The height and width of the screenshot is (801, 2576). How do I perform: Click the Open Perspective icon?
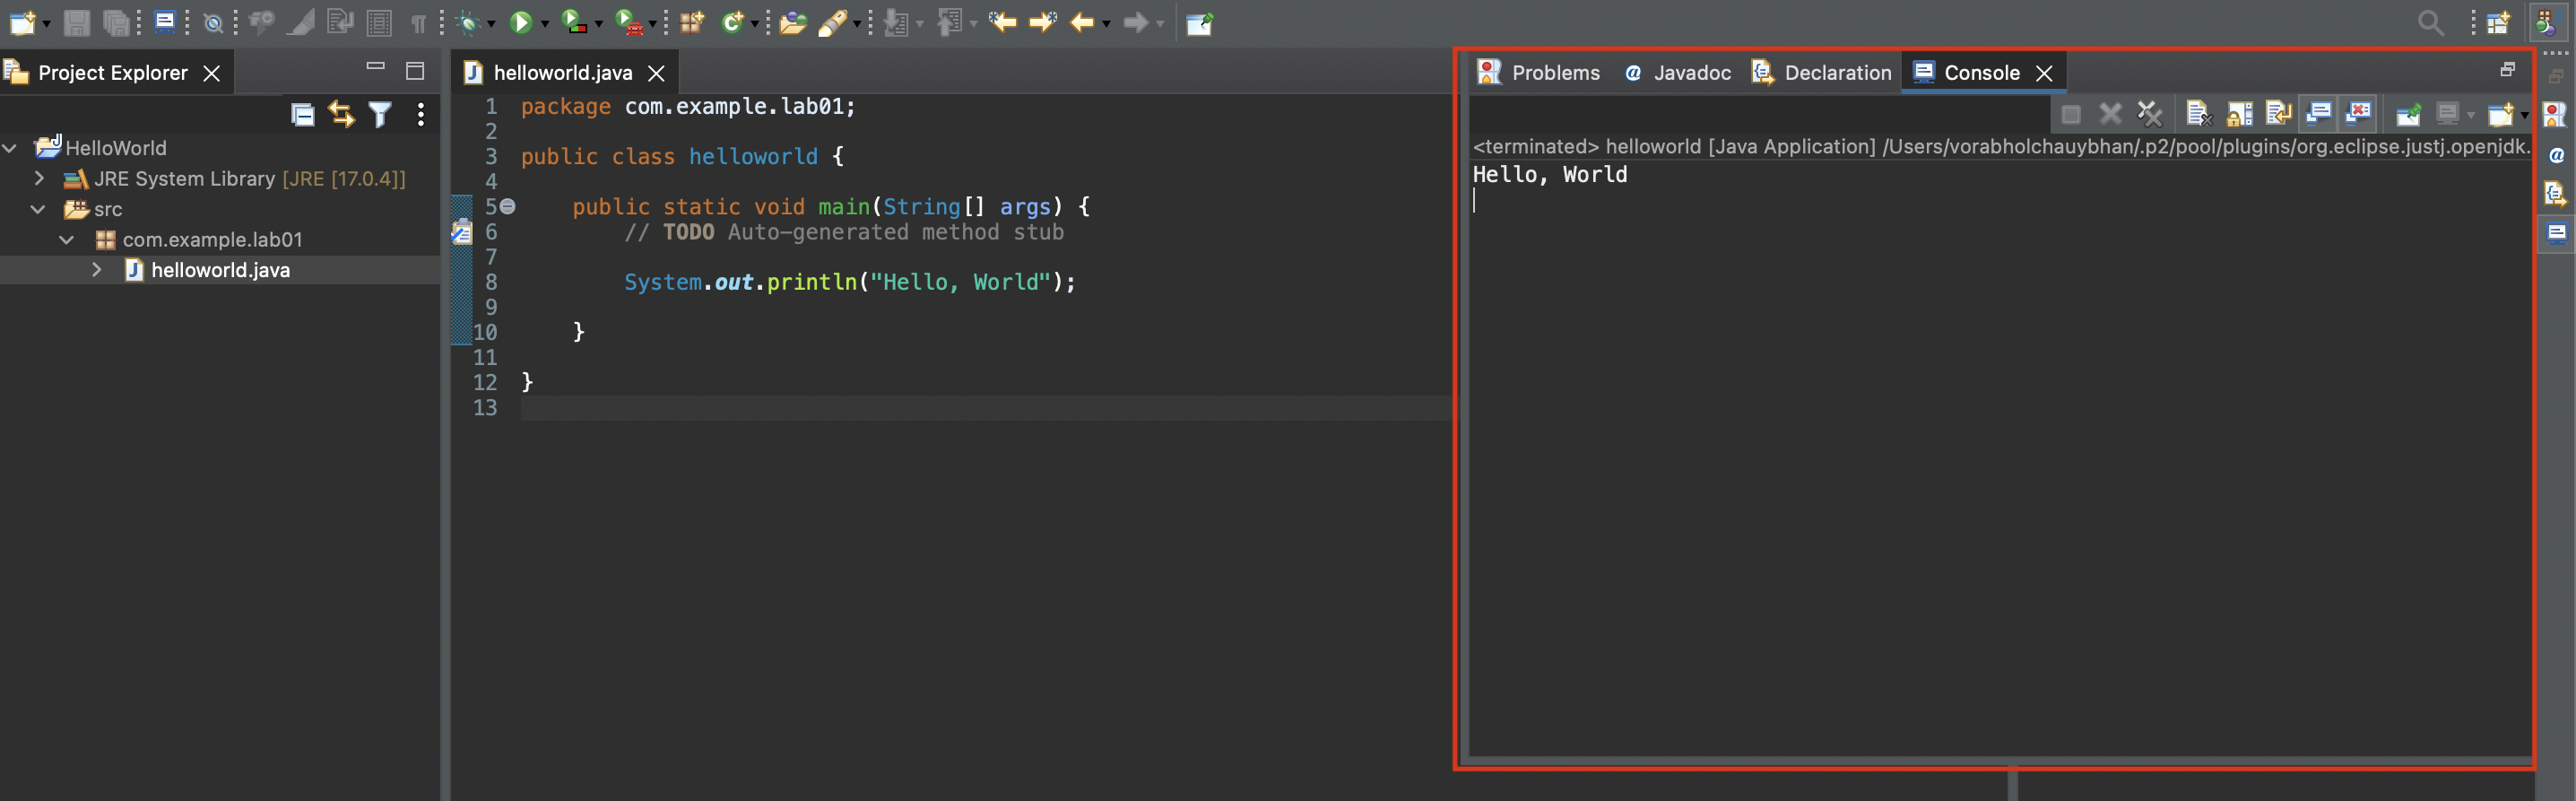point(2498,22)
